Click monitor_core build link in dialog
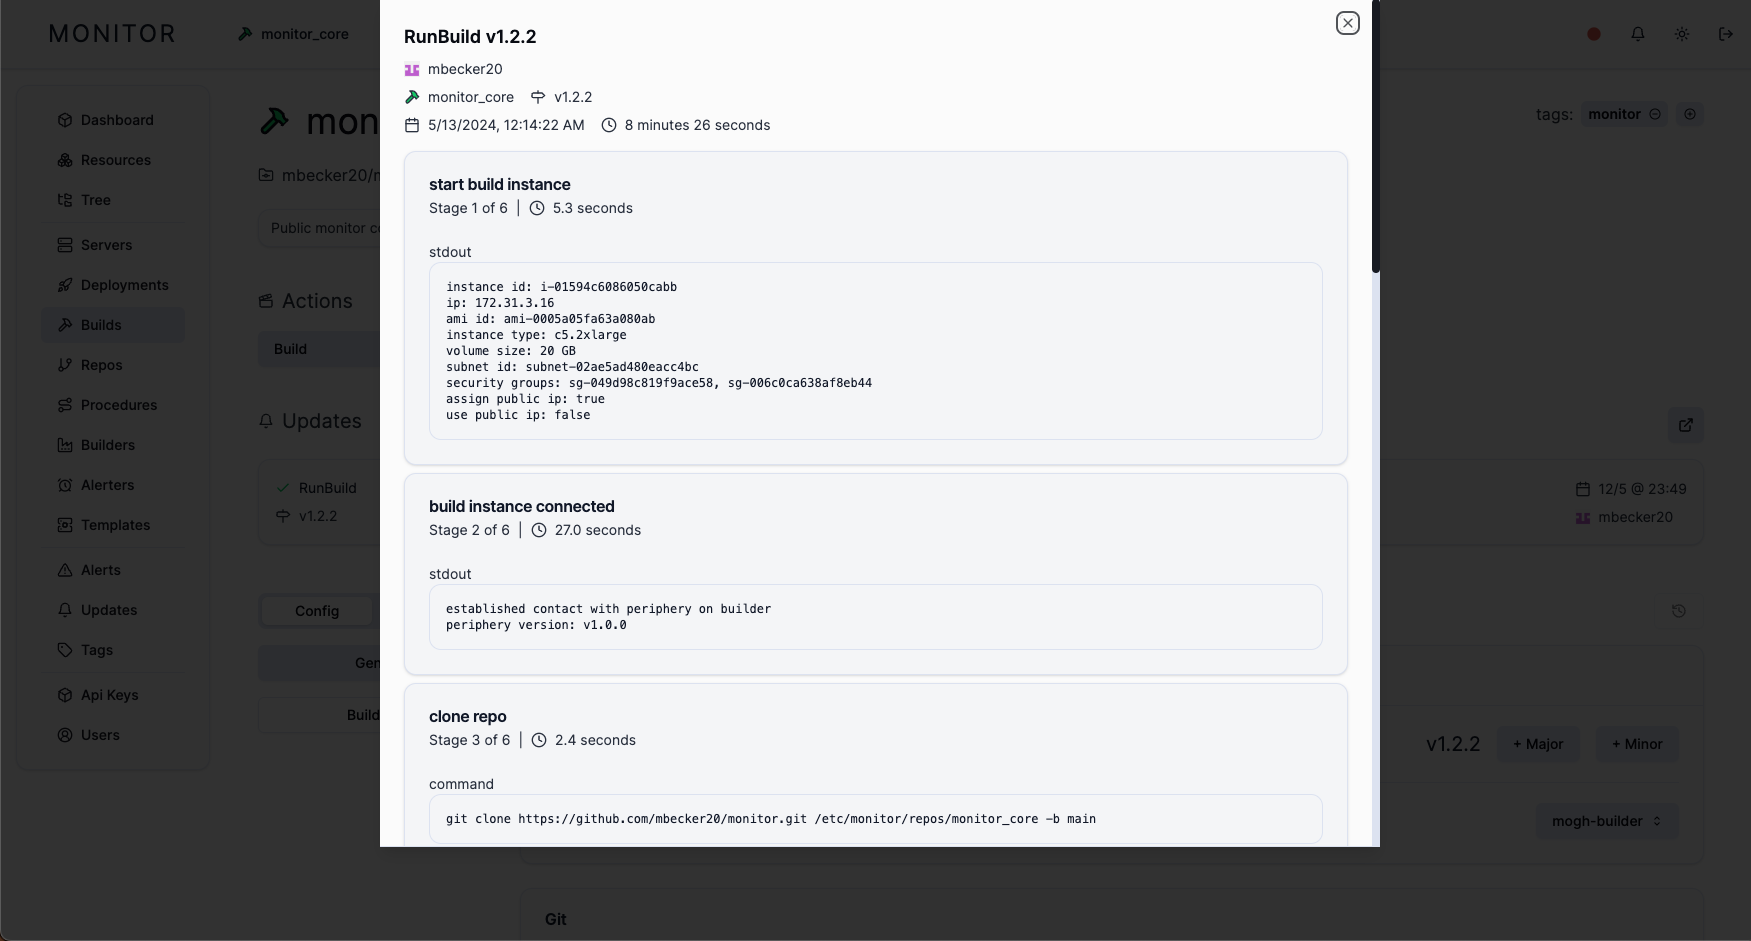1751x941 pixels. pyautogui.click(x=459, y=97)
